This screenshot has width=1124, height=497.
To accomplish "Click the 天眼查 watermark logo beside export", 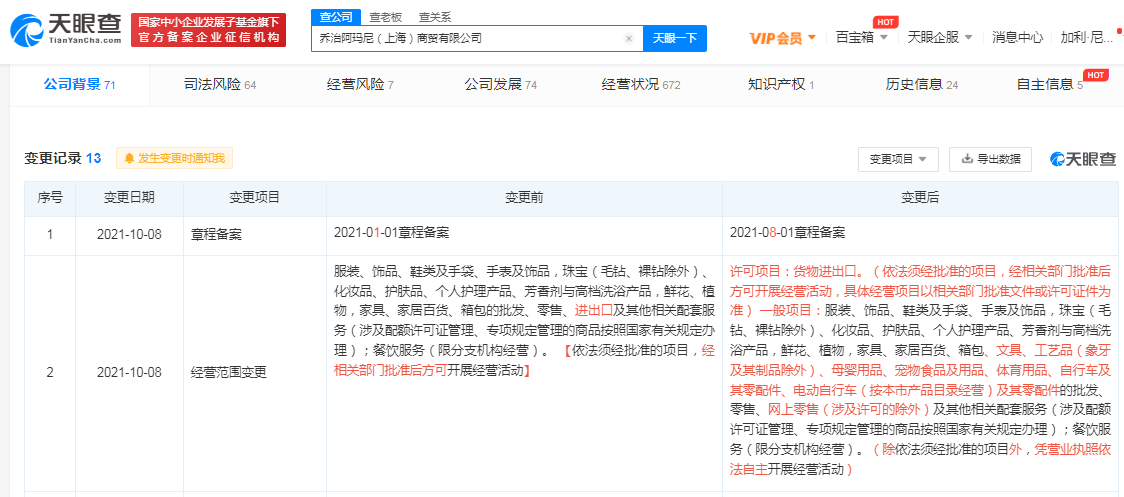I will coord(1082,158).
